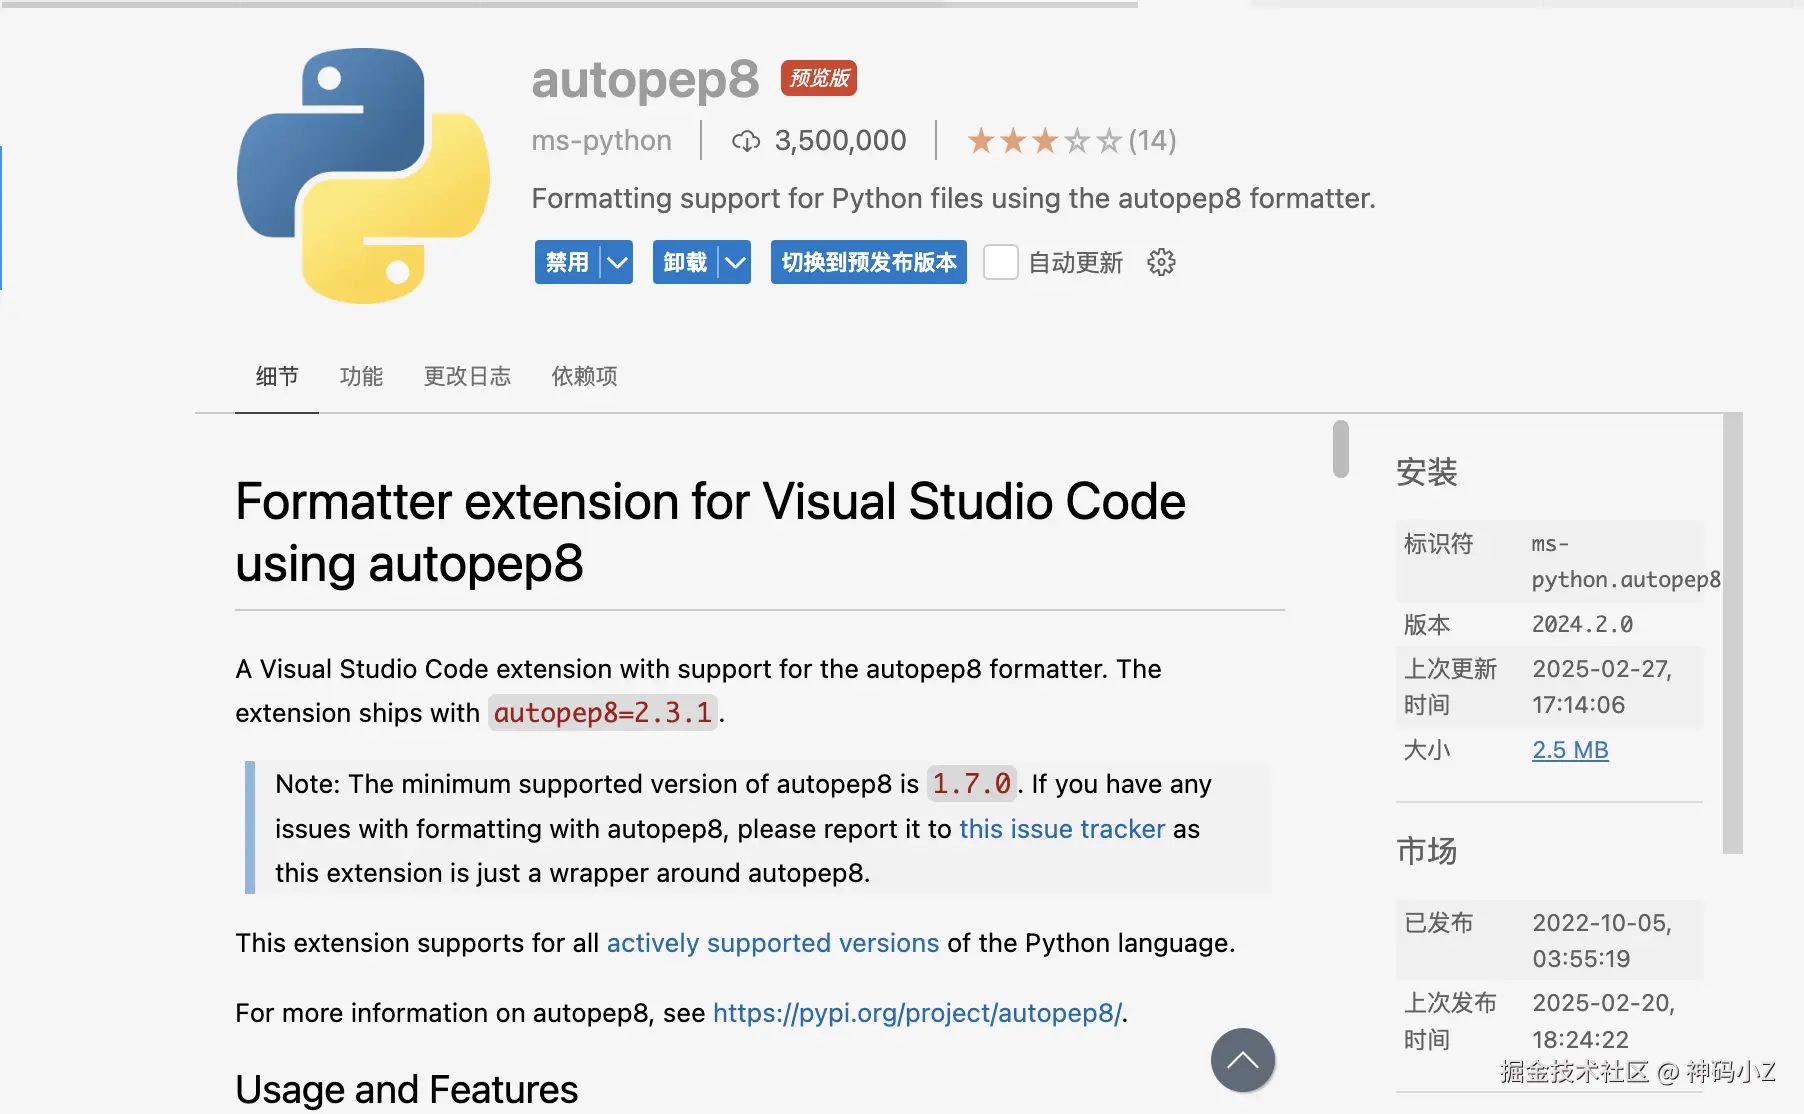Switch to the 功能 features tab
1804x1114 pixels.
(361, 377)
